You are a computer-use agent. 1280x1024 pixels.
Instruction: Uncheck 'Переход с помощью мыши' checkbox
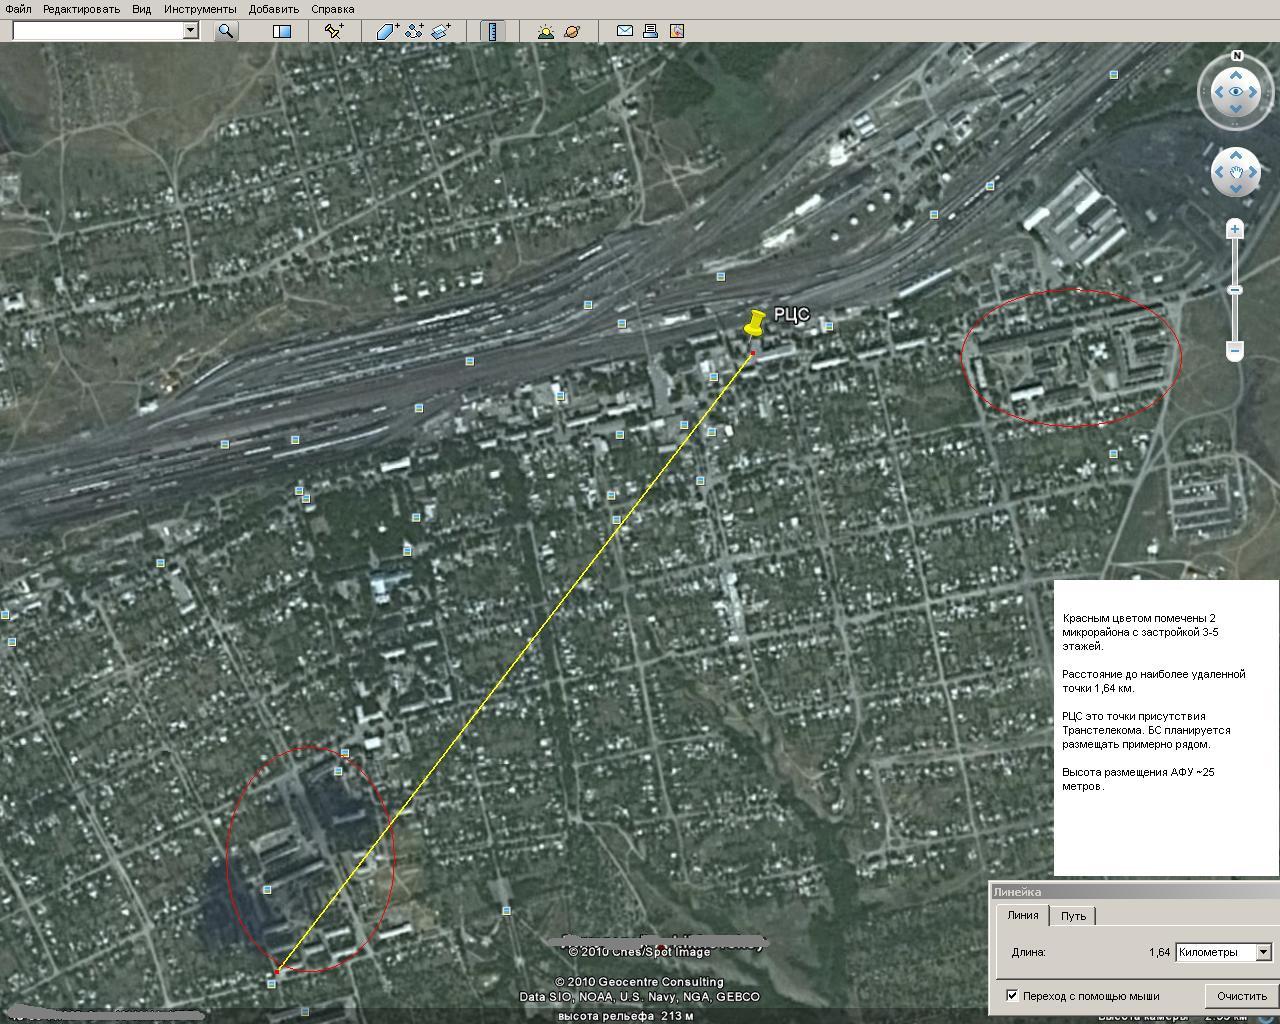point(1012,995)
